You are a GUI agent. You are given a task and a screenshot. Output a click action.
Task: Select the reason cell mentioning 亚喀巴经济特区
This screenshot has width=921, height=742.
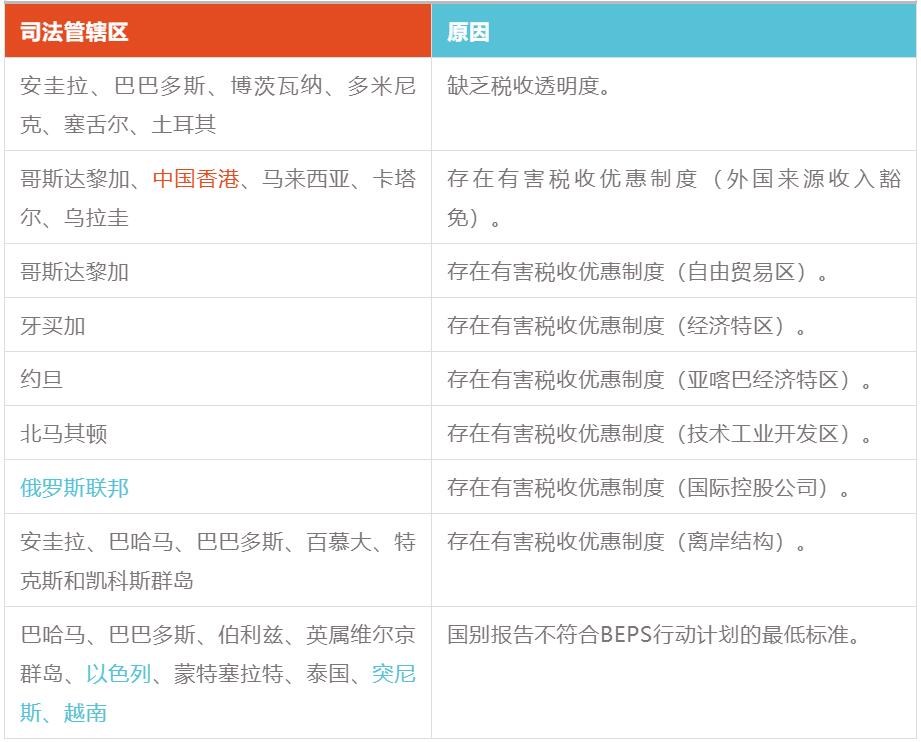(660, 380)
